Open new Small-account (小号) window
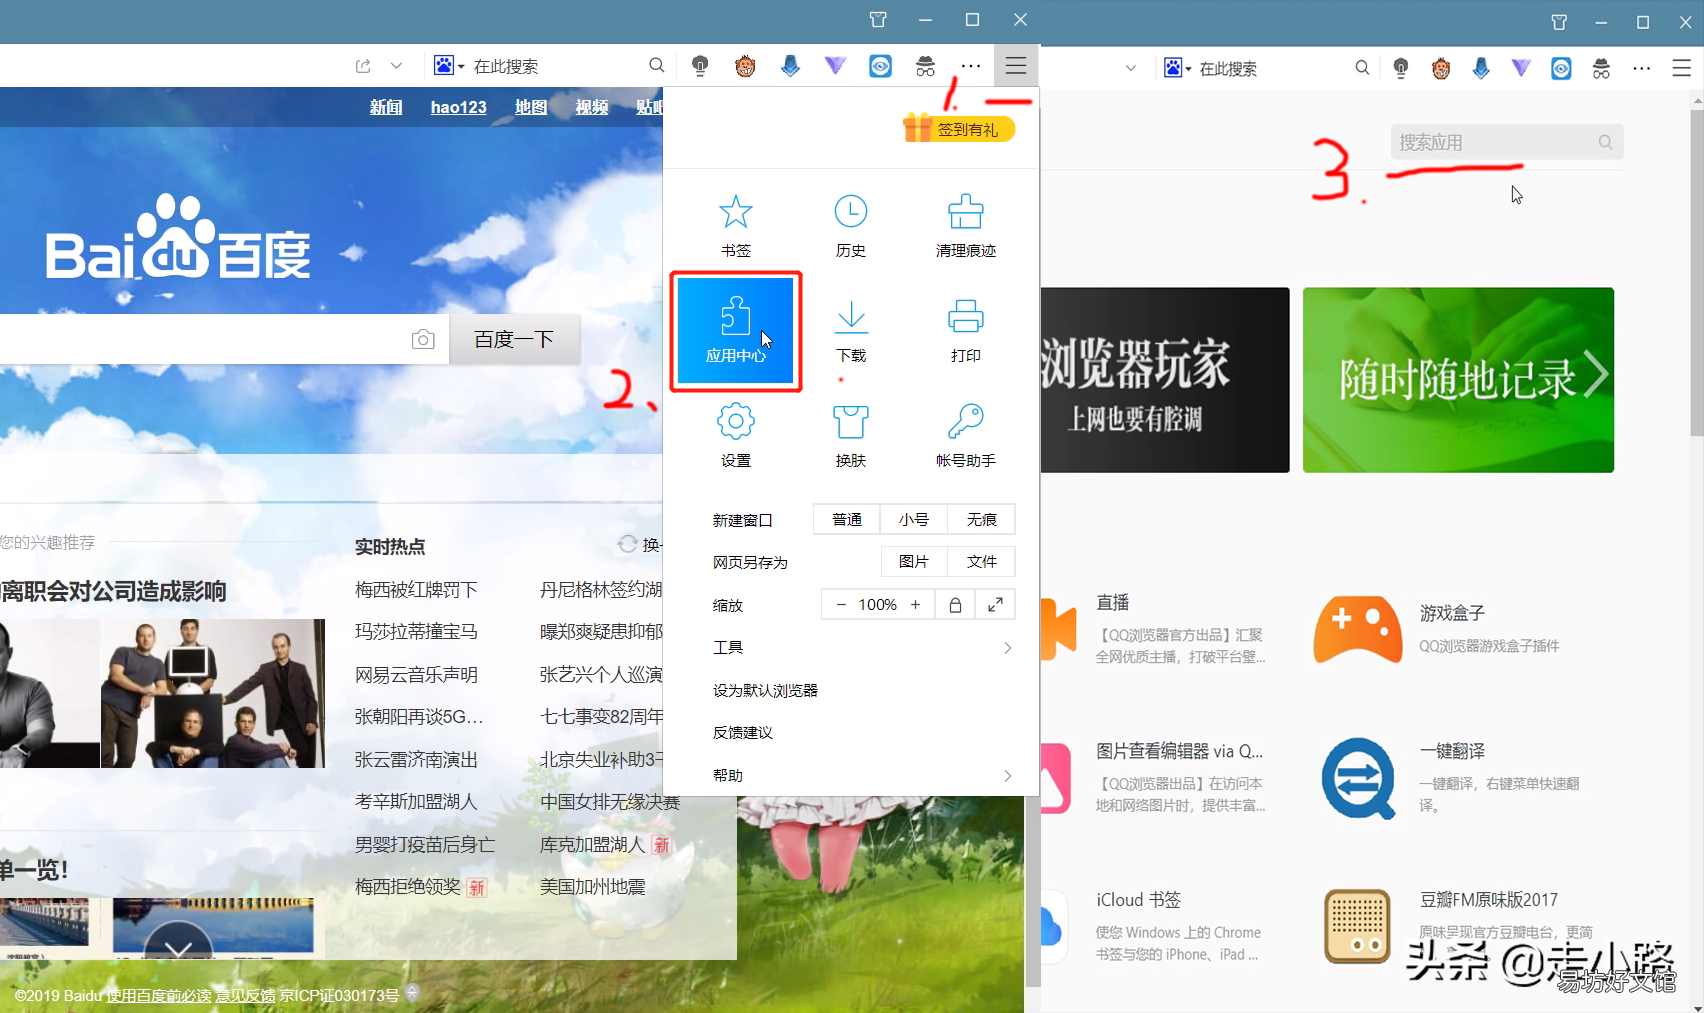Viewport: 1704px width, 1013px height. [913, 519]
